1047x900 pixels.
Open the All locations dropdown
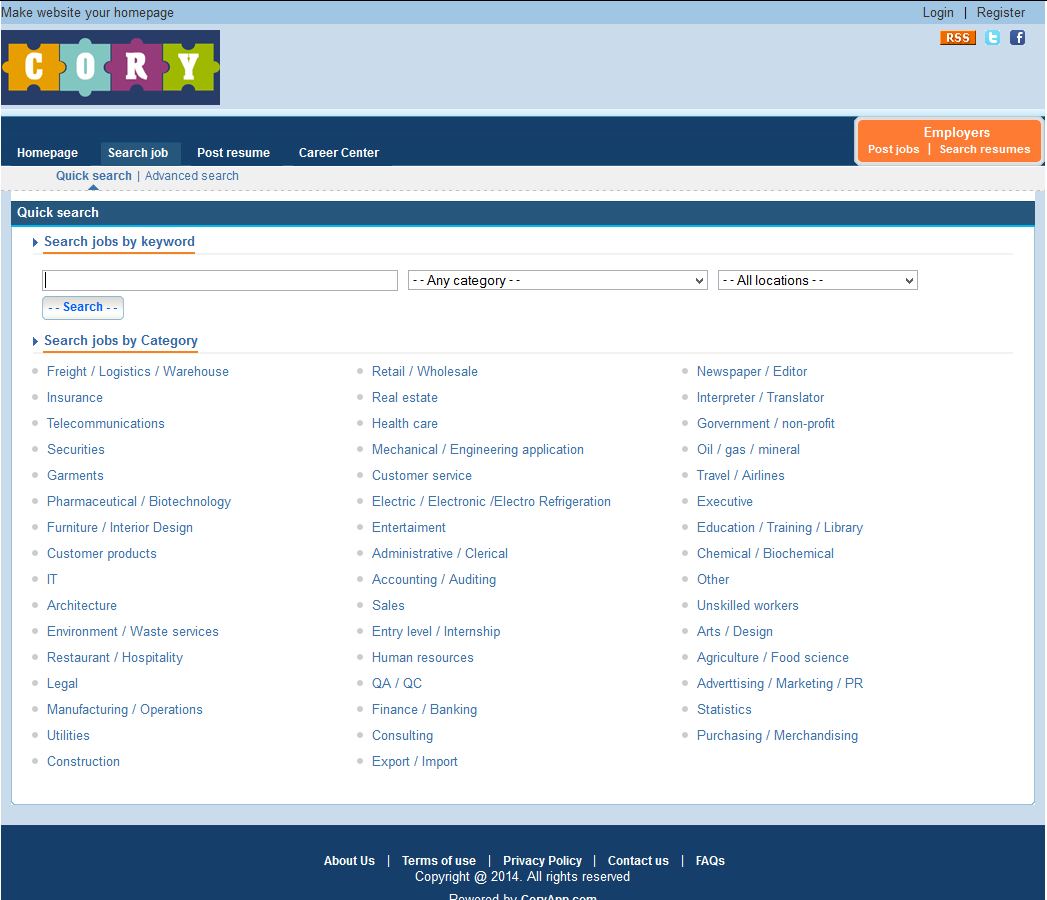[x=817, y=280]
